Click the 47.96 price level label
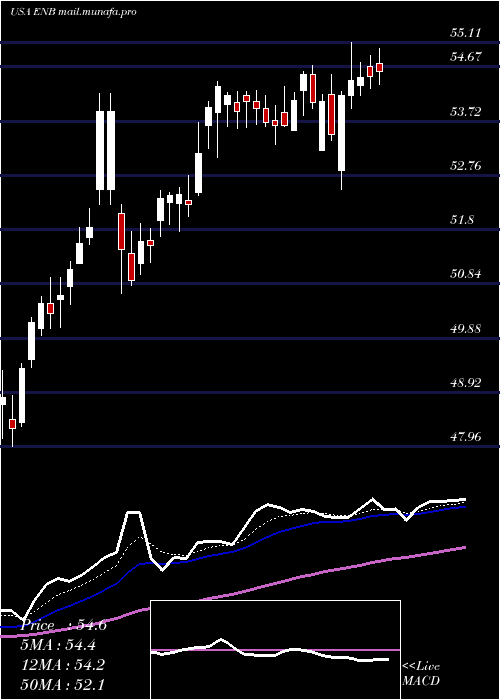The width and height of the screenshot is (500, 700). click(466, 437)
